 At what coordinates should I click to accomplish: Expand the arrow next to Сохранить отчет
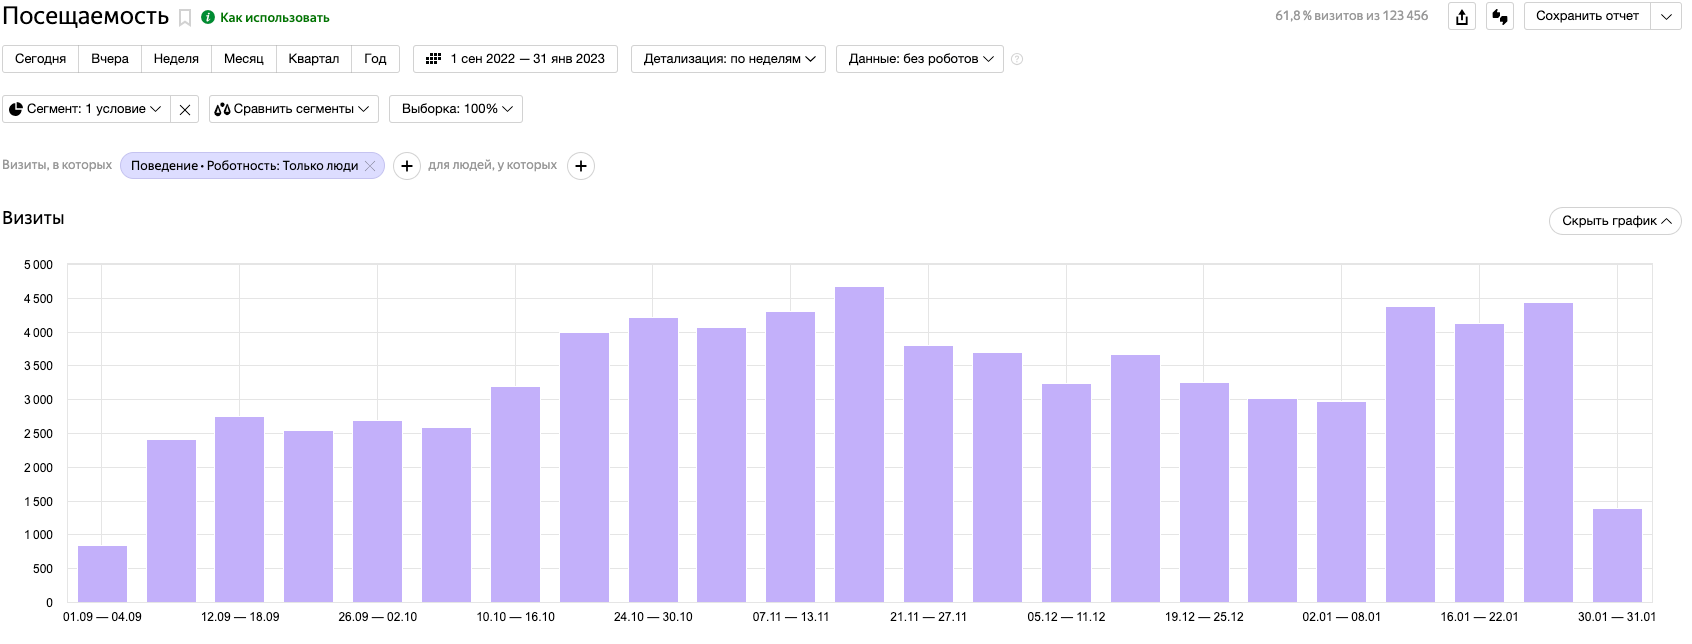point(1666,16)
